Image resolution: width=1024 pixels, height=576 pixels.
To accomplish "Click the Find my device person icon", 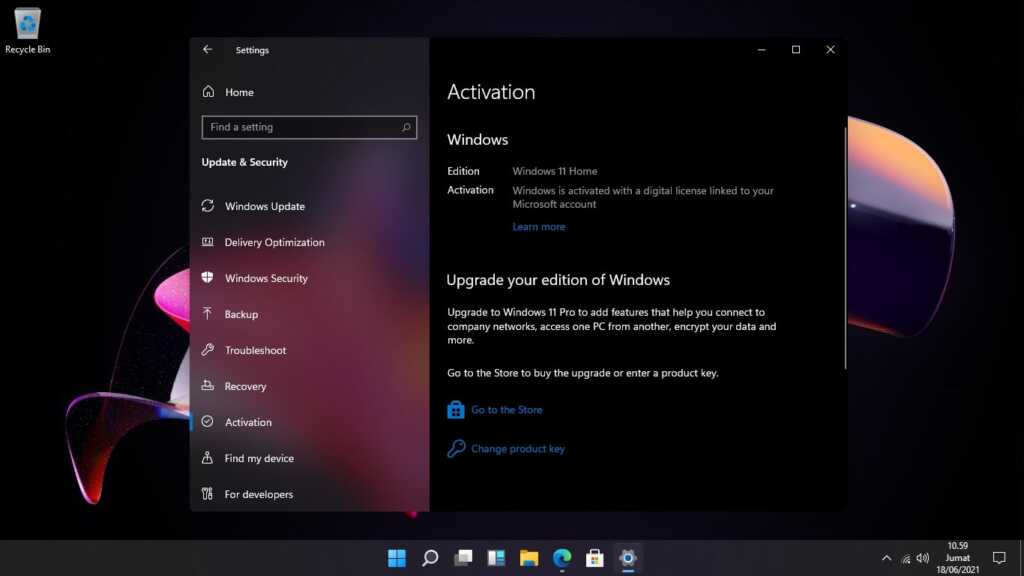I will tap(208, 458).
